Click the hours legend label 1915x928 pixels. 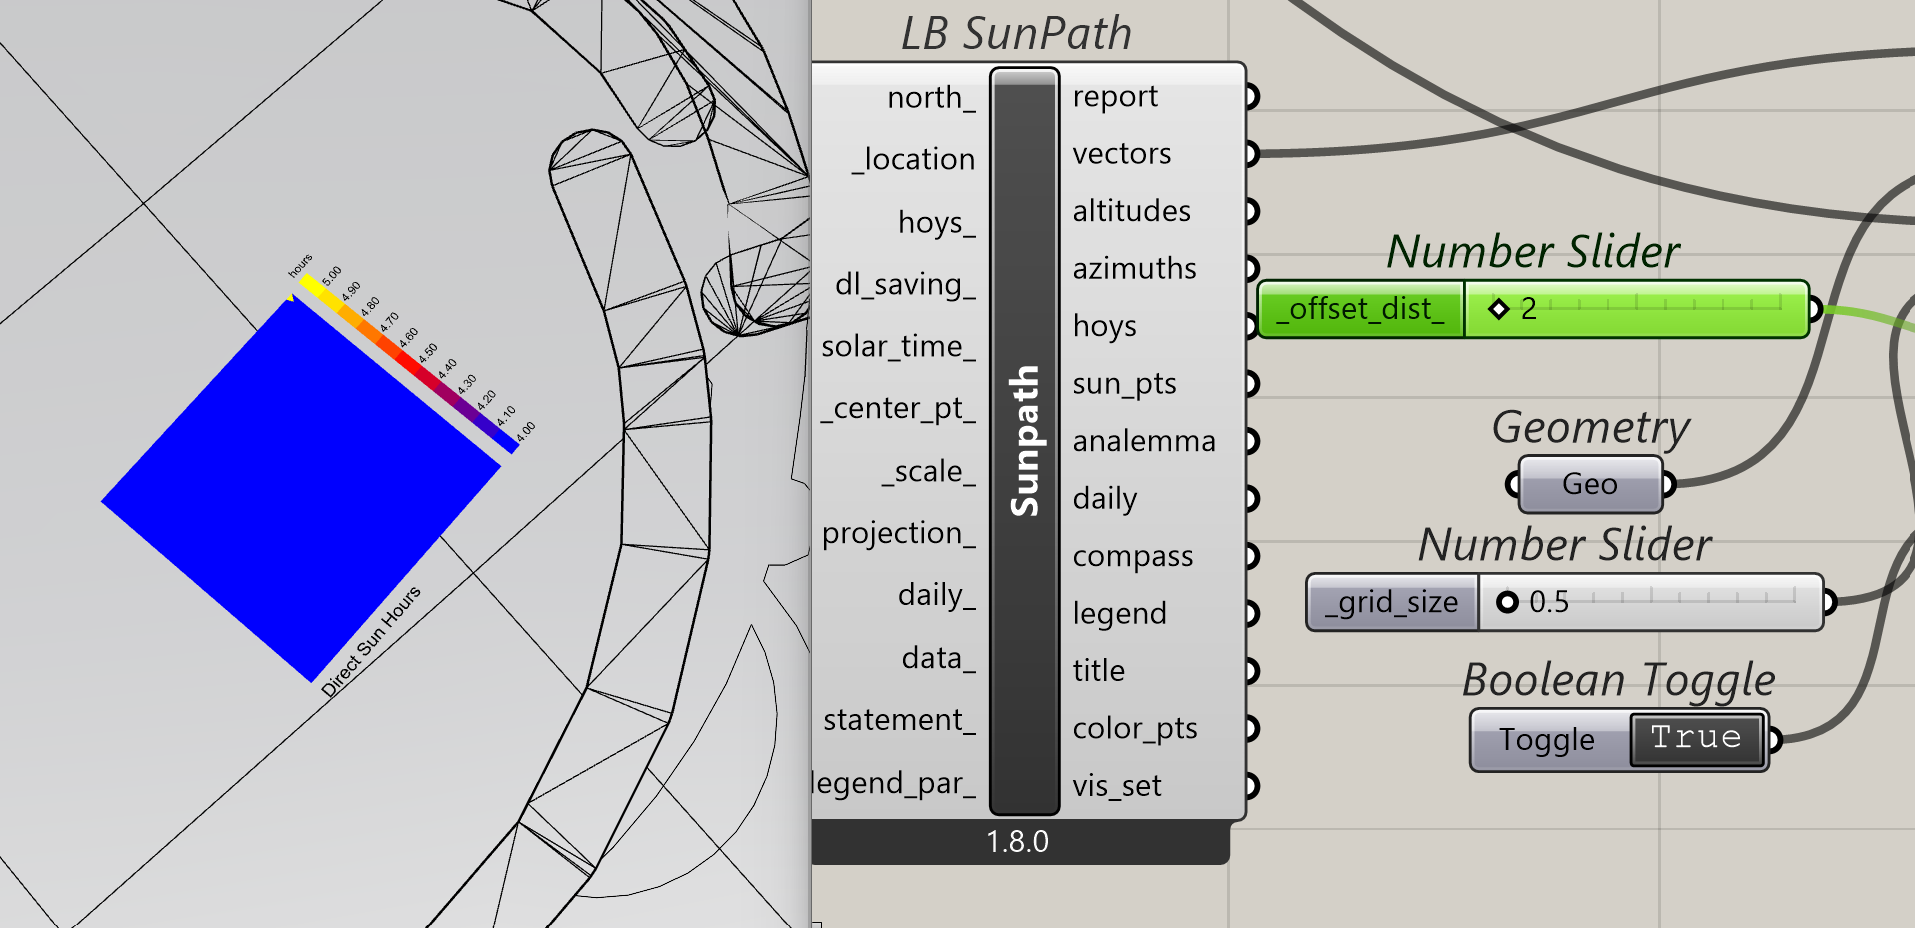pos(300,266)
